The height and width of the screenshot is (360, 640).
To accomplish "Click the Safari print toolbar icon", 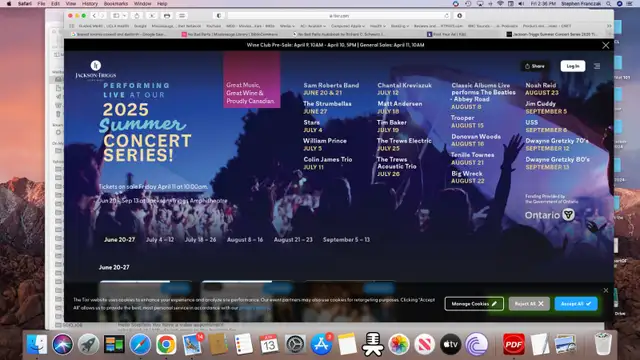I will [x=167, y=16].
